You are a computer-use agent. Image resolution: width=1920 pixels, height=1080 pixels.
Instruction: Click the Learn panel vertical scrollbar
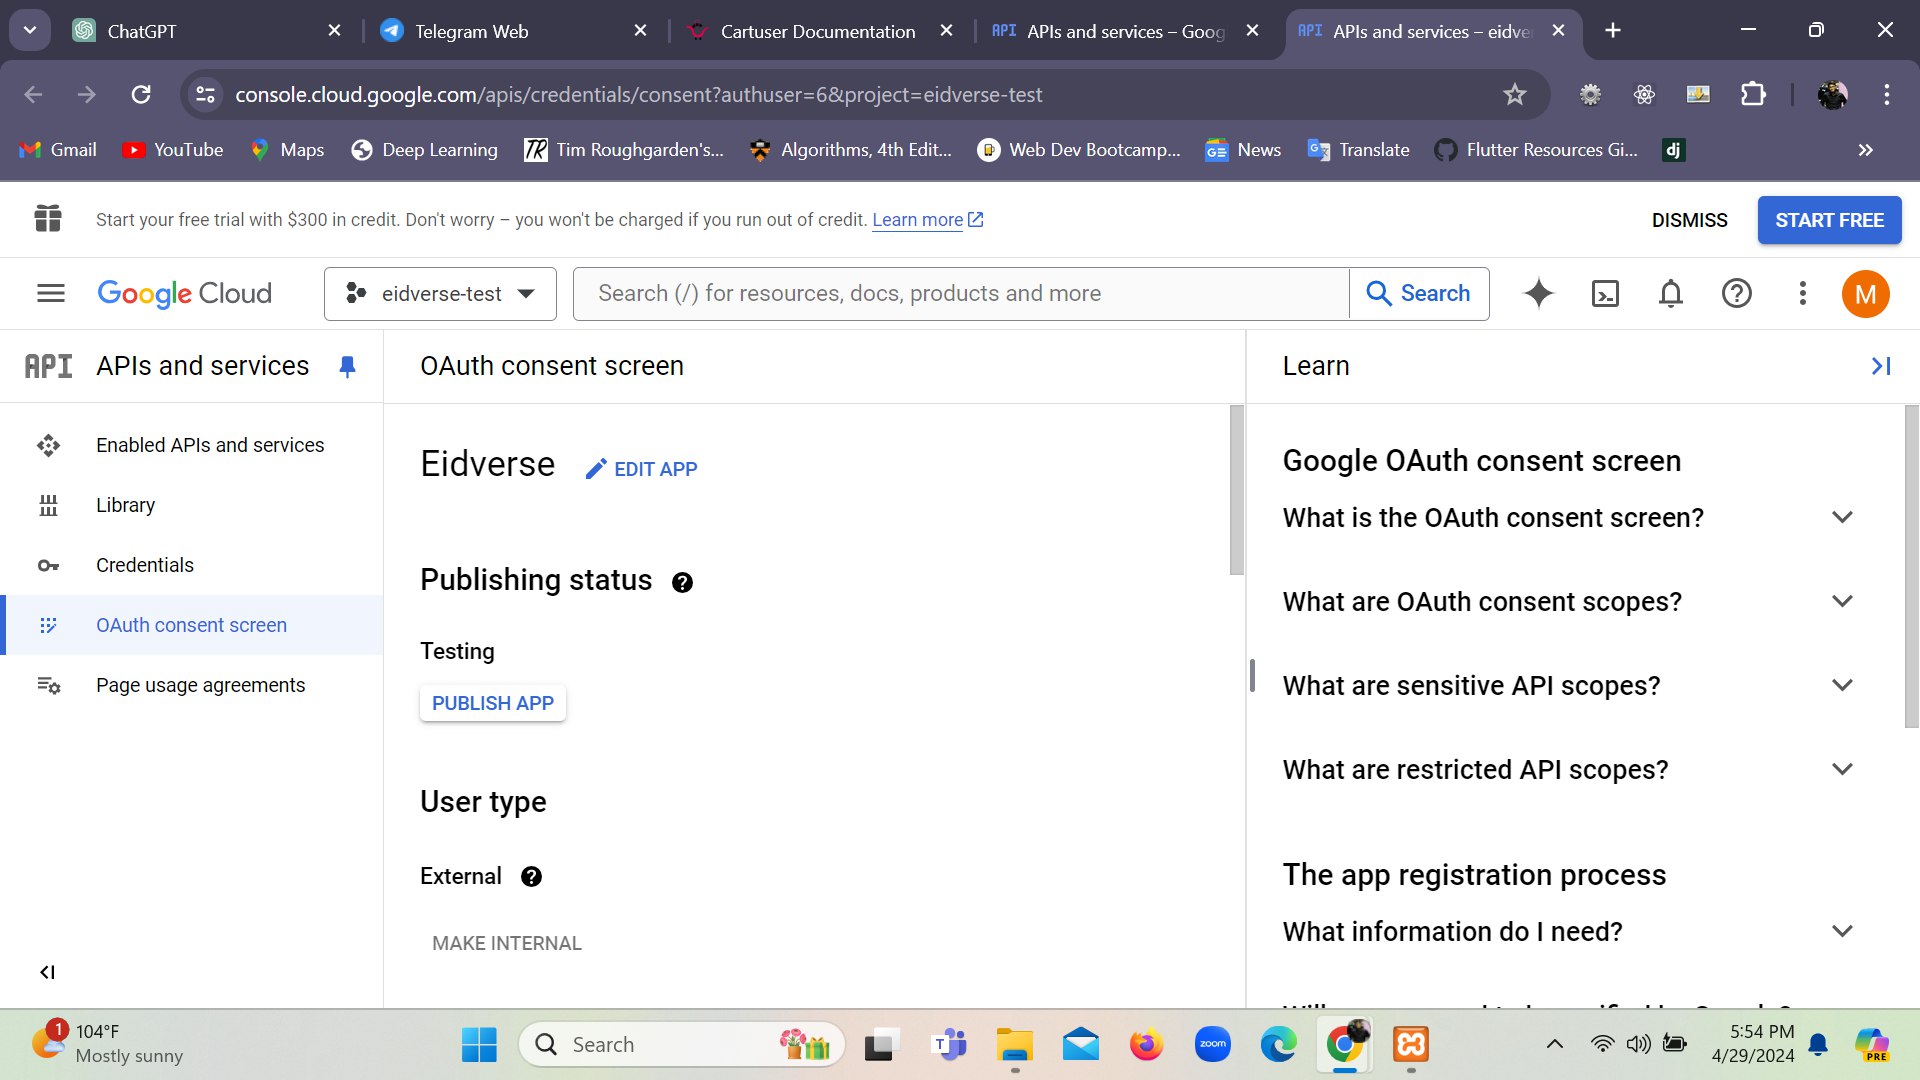pyautogui.click(x=1911, y=566)
